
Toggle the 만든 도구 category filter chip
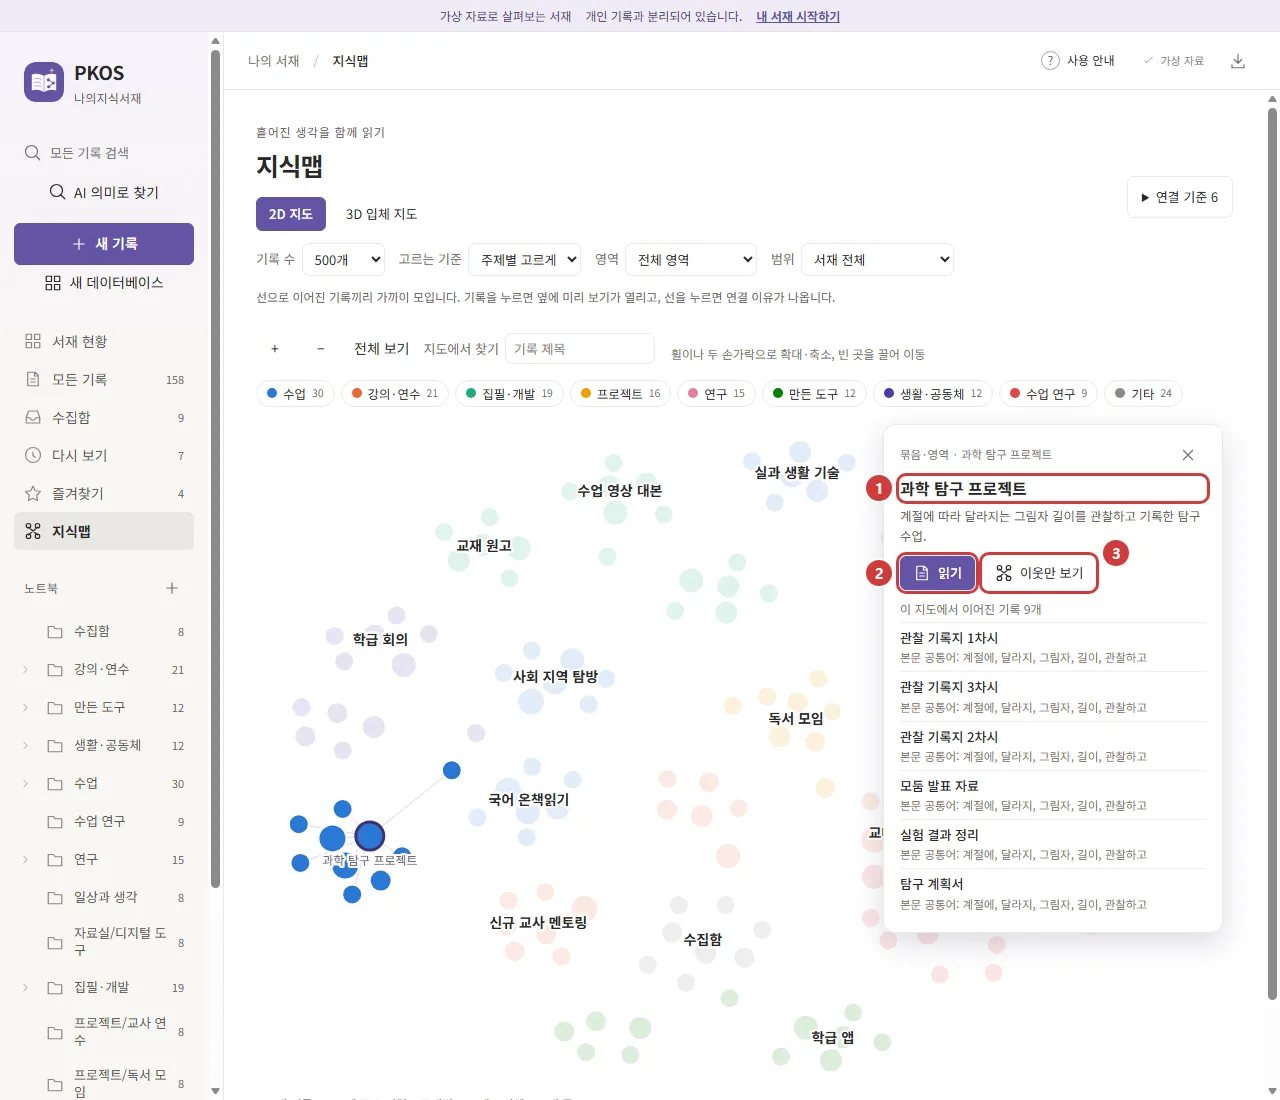[x=815, y=394]
